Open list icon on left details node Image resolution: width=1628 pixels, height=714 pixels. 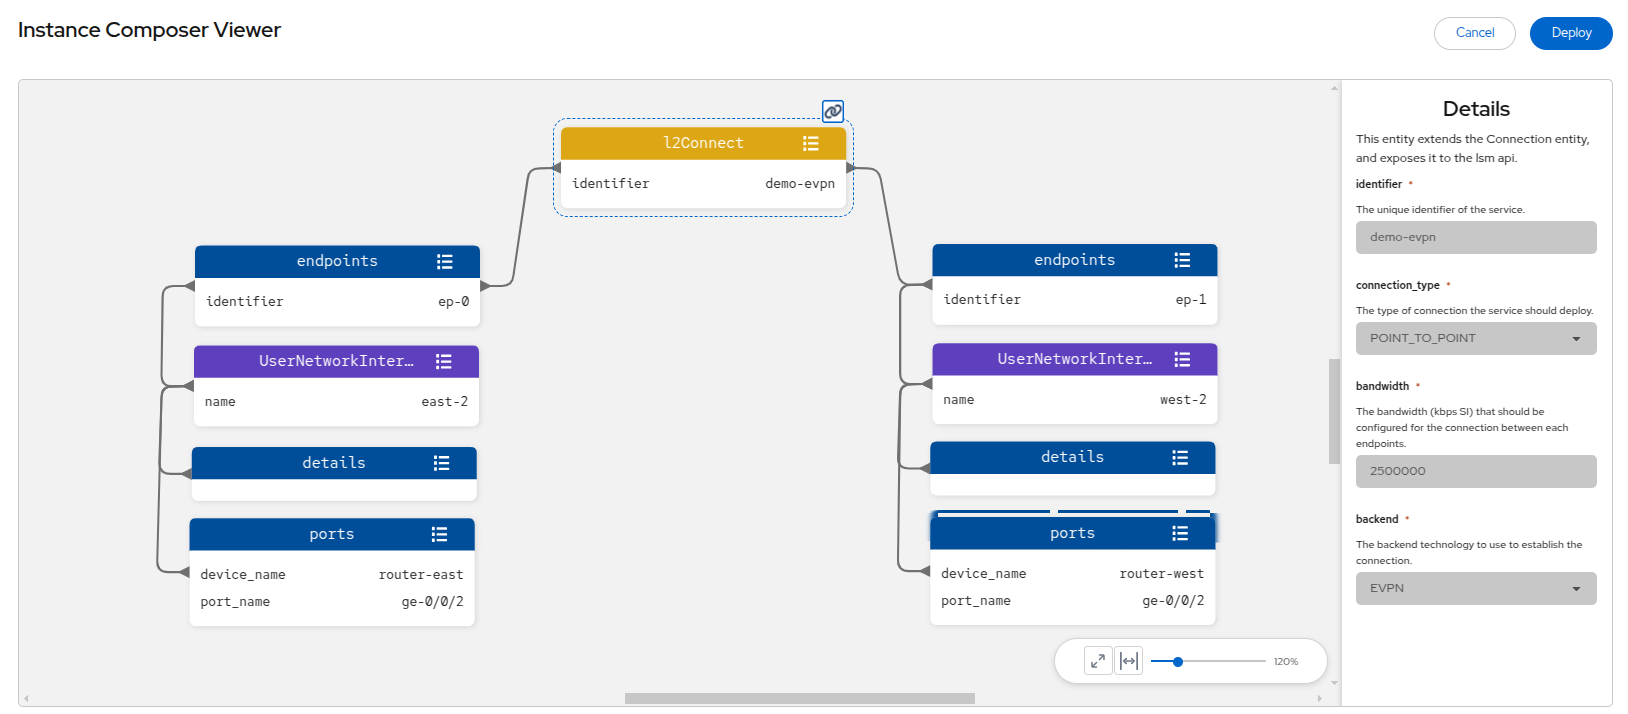441,463
